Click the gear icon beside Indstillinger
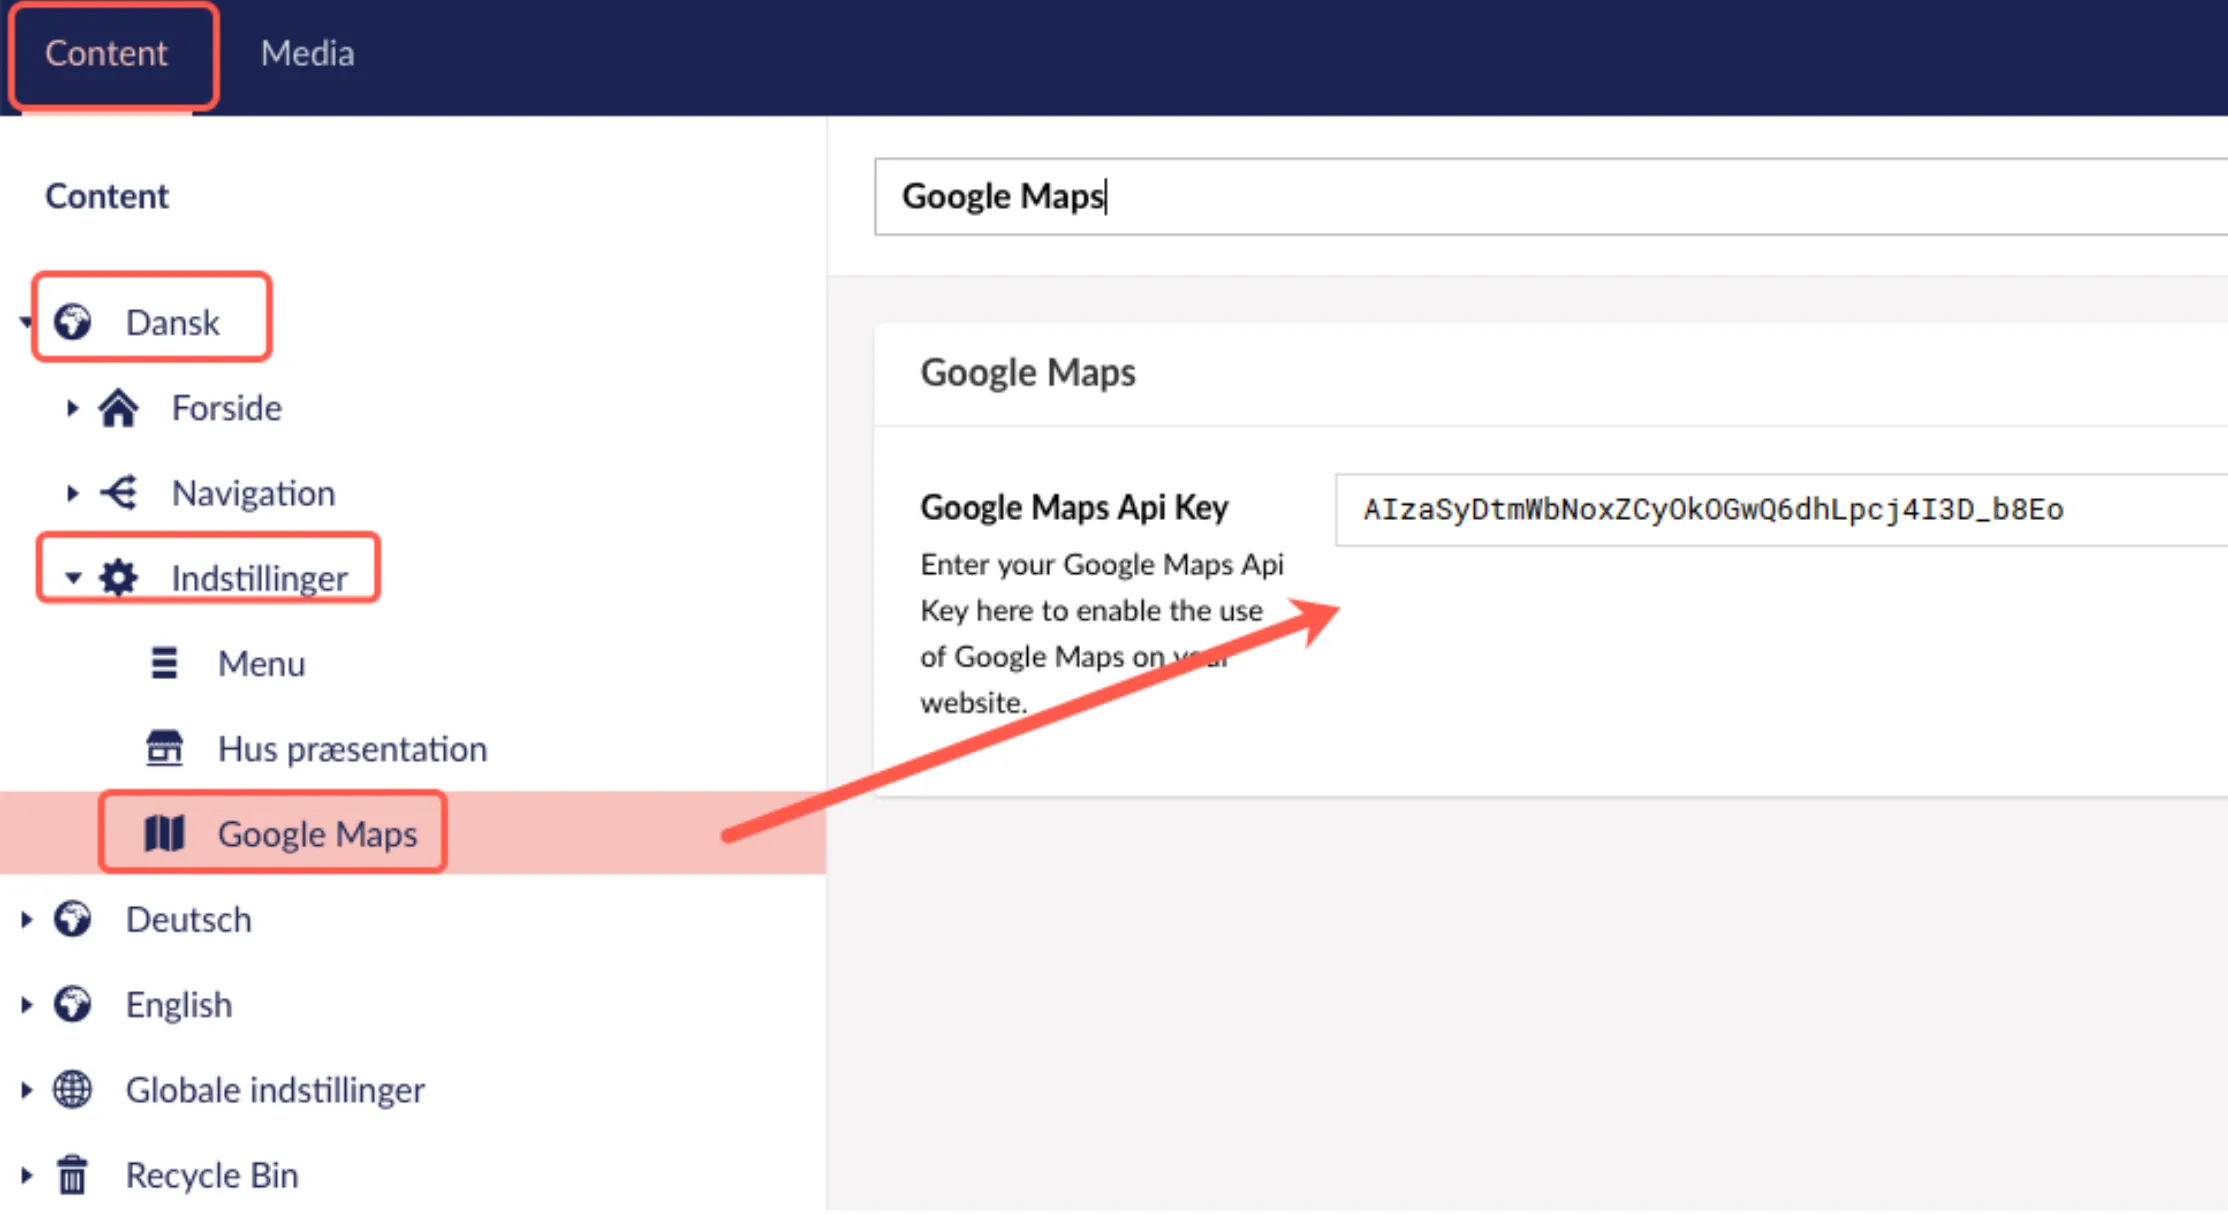Image resolution: width=2228 pixels, height=1214 pixels. [118, 578]
